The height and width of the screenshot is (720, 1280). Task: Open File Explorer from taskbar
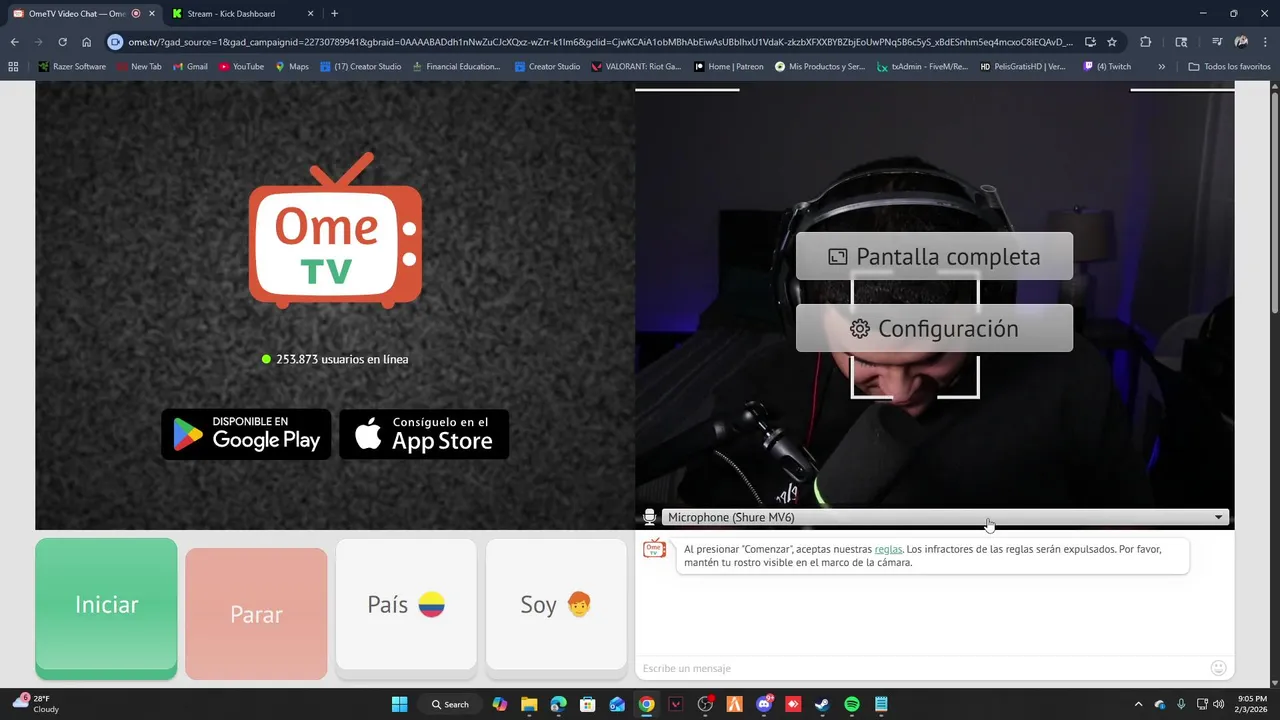(529, 704)
